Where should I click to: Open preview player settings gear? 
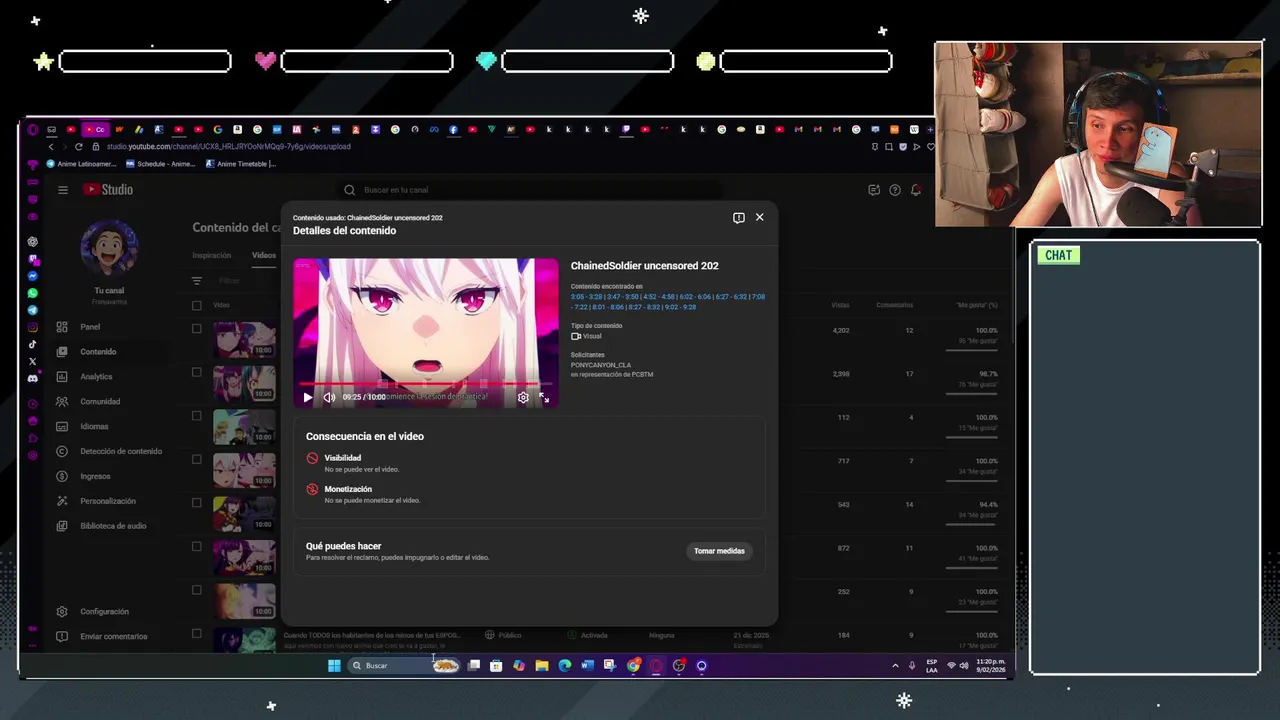point(523,397)
